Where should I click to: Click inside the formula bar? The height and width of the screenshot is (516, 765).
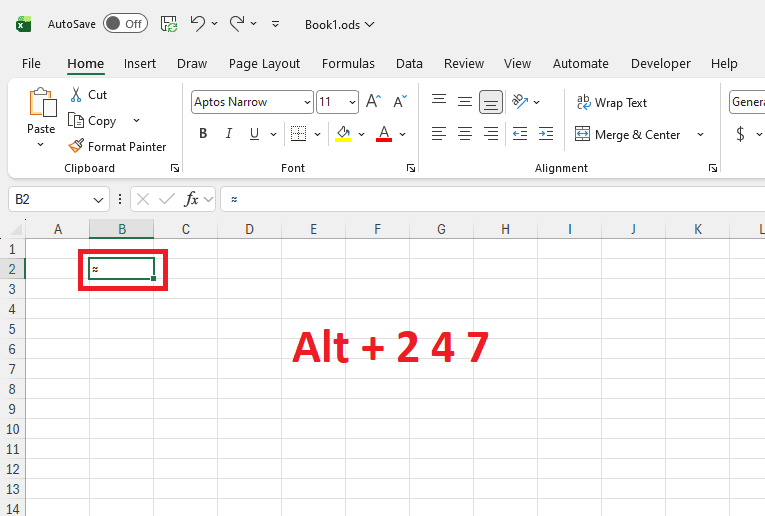click(493, 199)
